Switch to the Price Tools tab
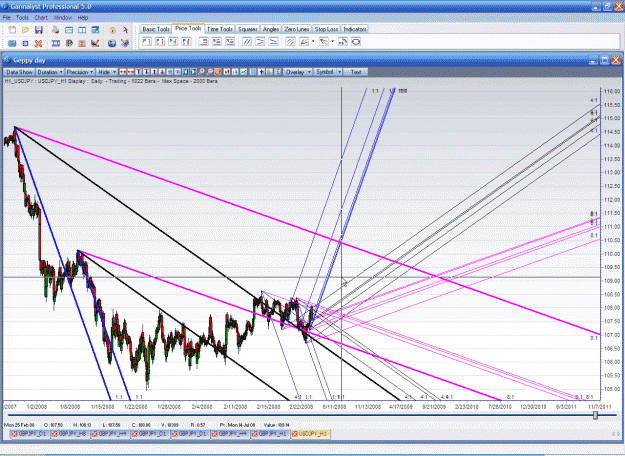The height and width of the screenshot is (456, 625). (188, 28)
